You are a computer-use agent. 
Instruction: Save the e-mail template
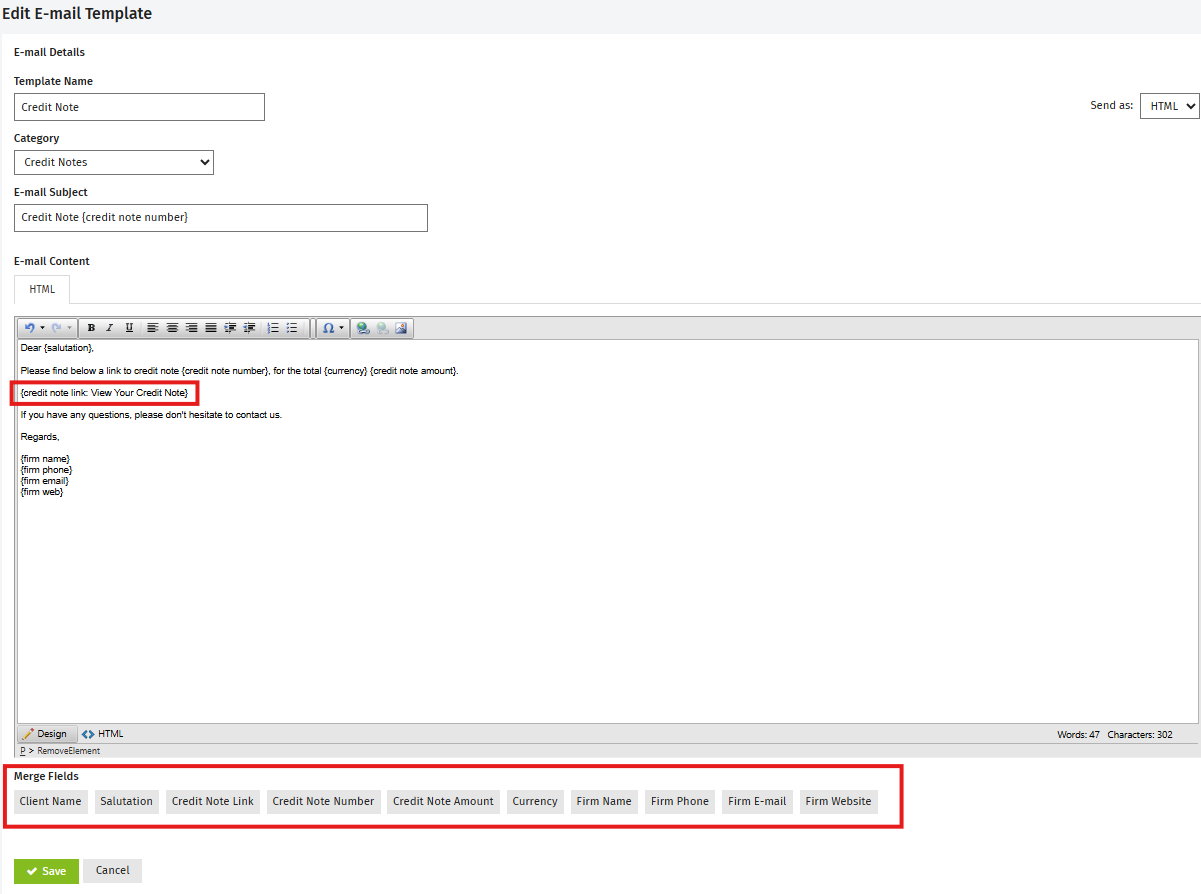46,871
